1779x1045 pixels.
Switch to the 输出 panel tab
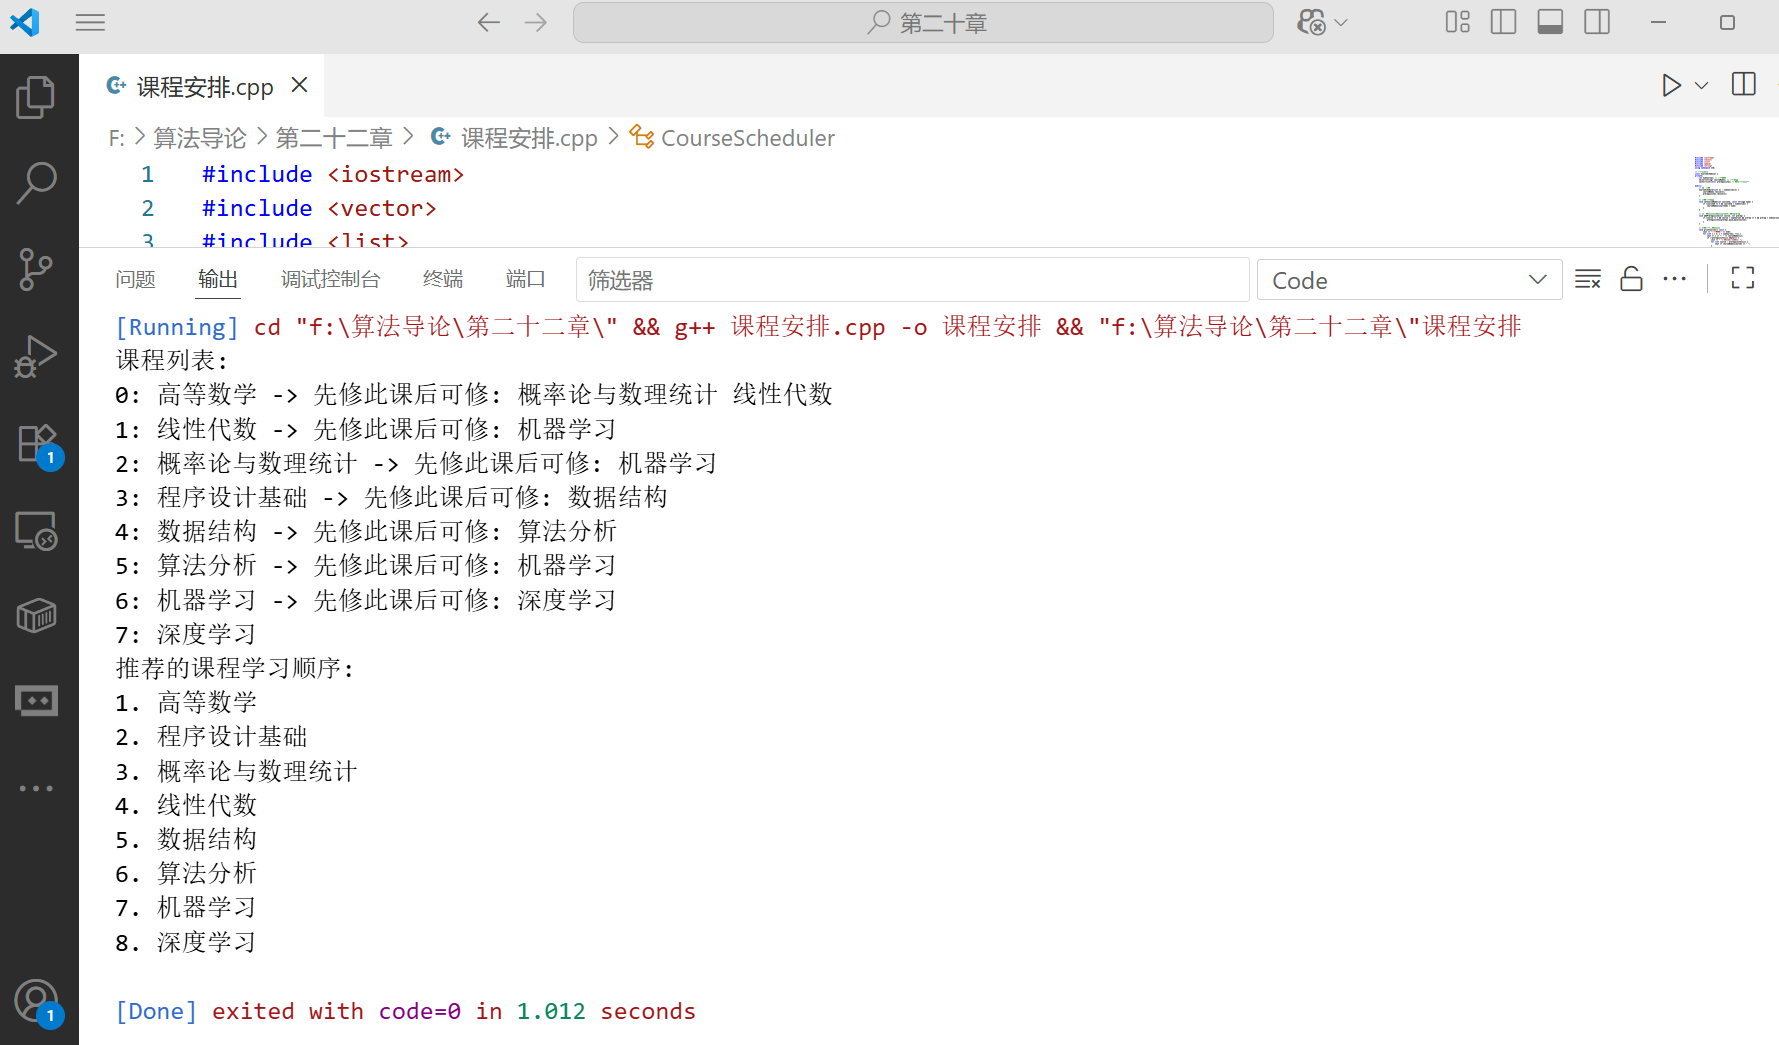(218, 279)
